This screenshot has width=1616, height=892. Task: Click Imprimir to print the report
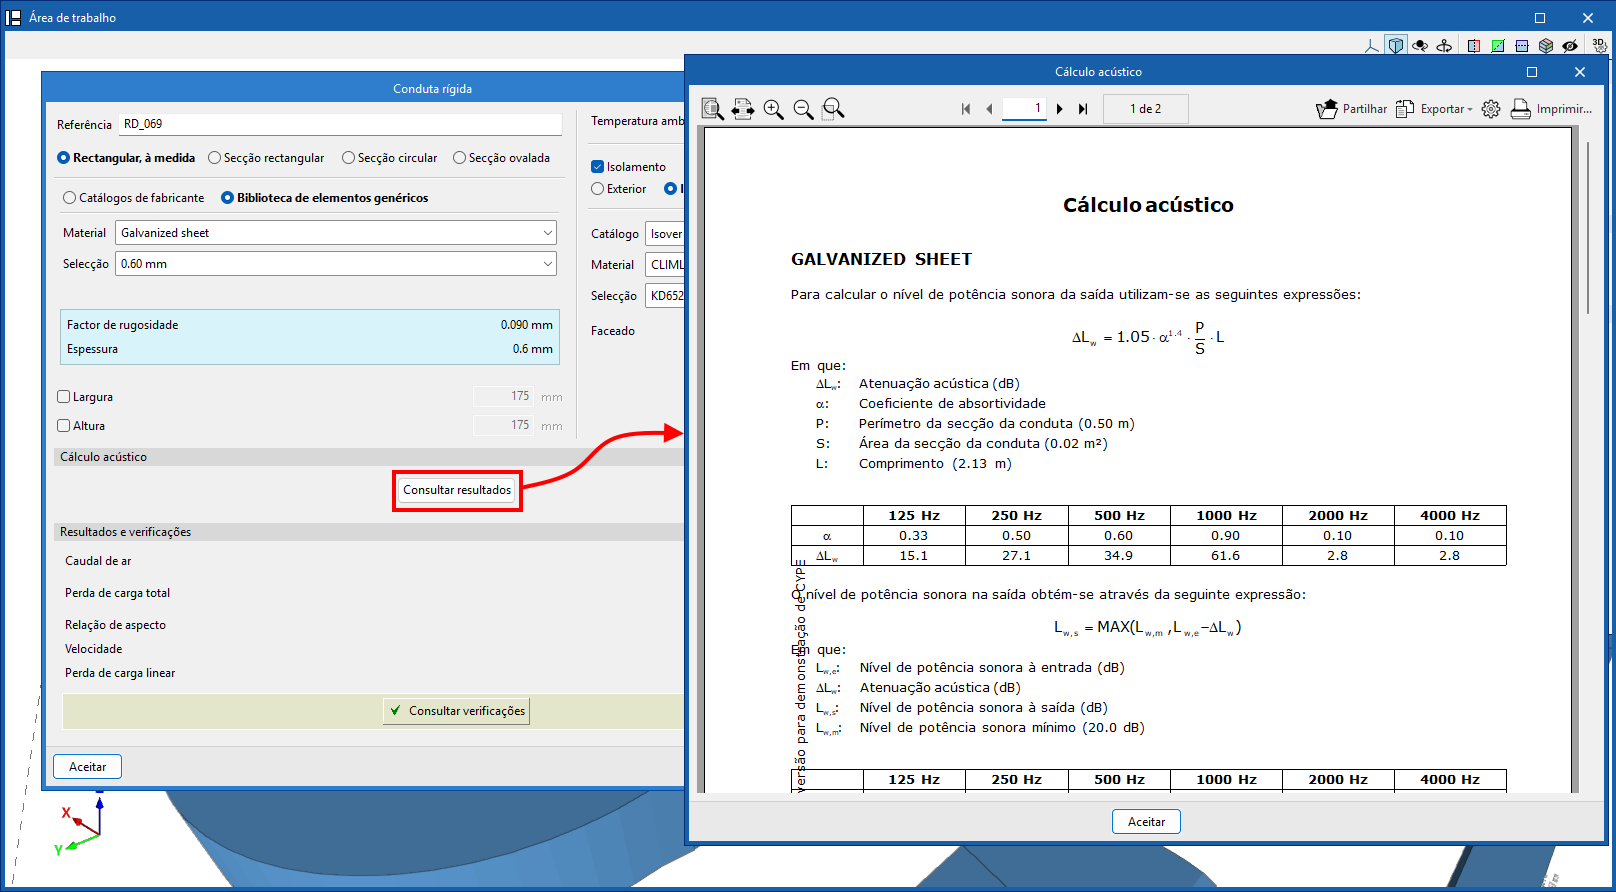[1551, 109]
